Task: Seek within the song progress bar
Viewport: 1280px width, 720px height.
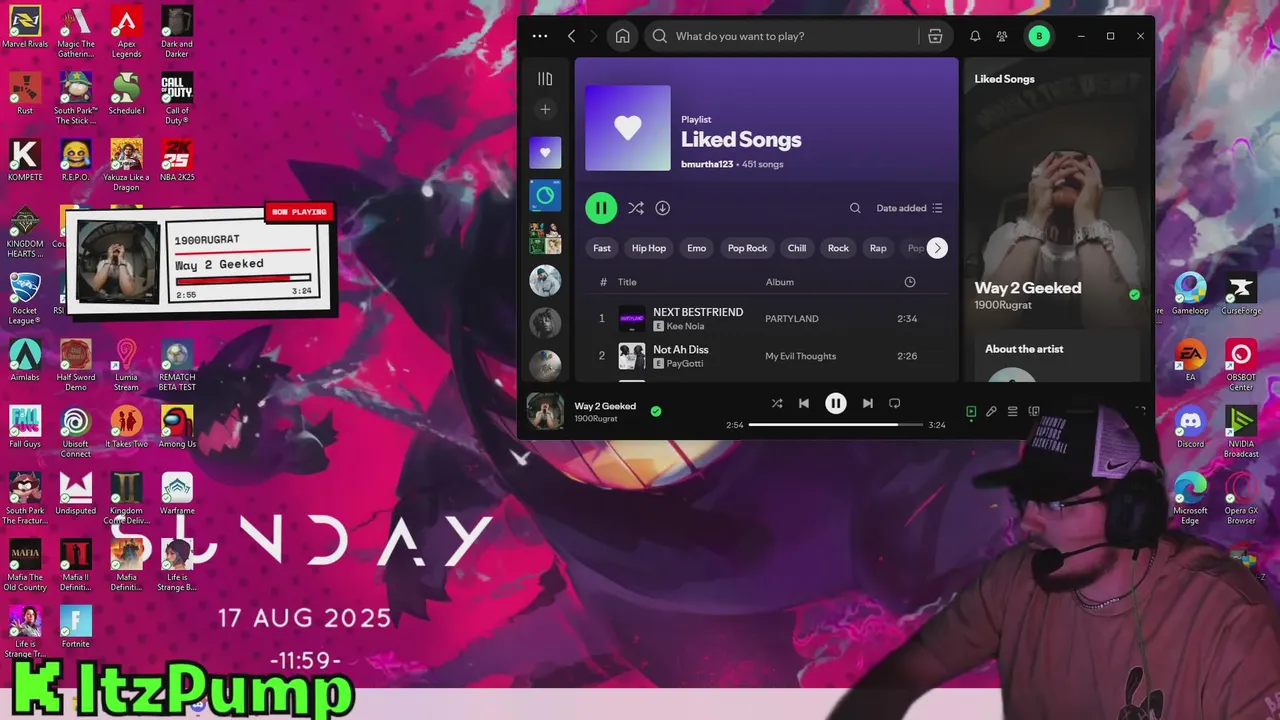Action: tap(836, 425)
